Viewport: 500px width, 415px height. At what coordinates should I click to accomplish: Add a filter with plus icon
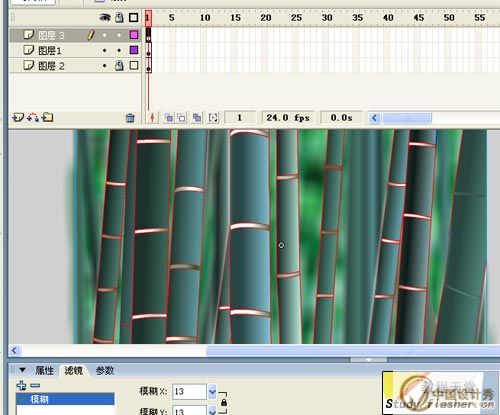21,386
